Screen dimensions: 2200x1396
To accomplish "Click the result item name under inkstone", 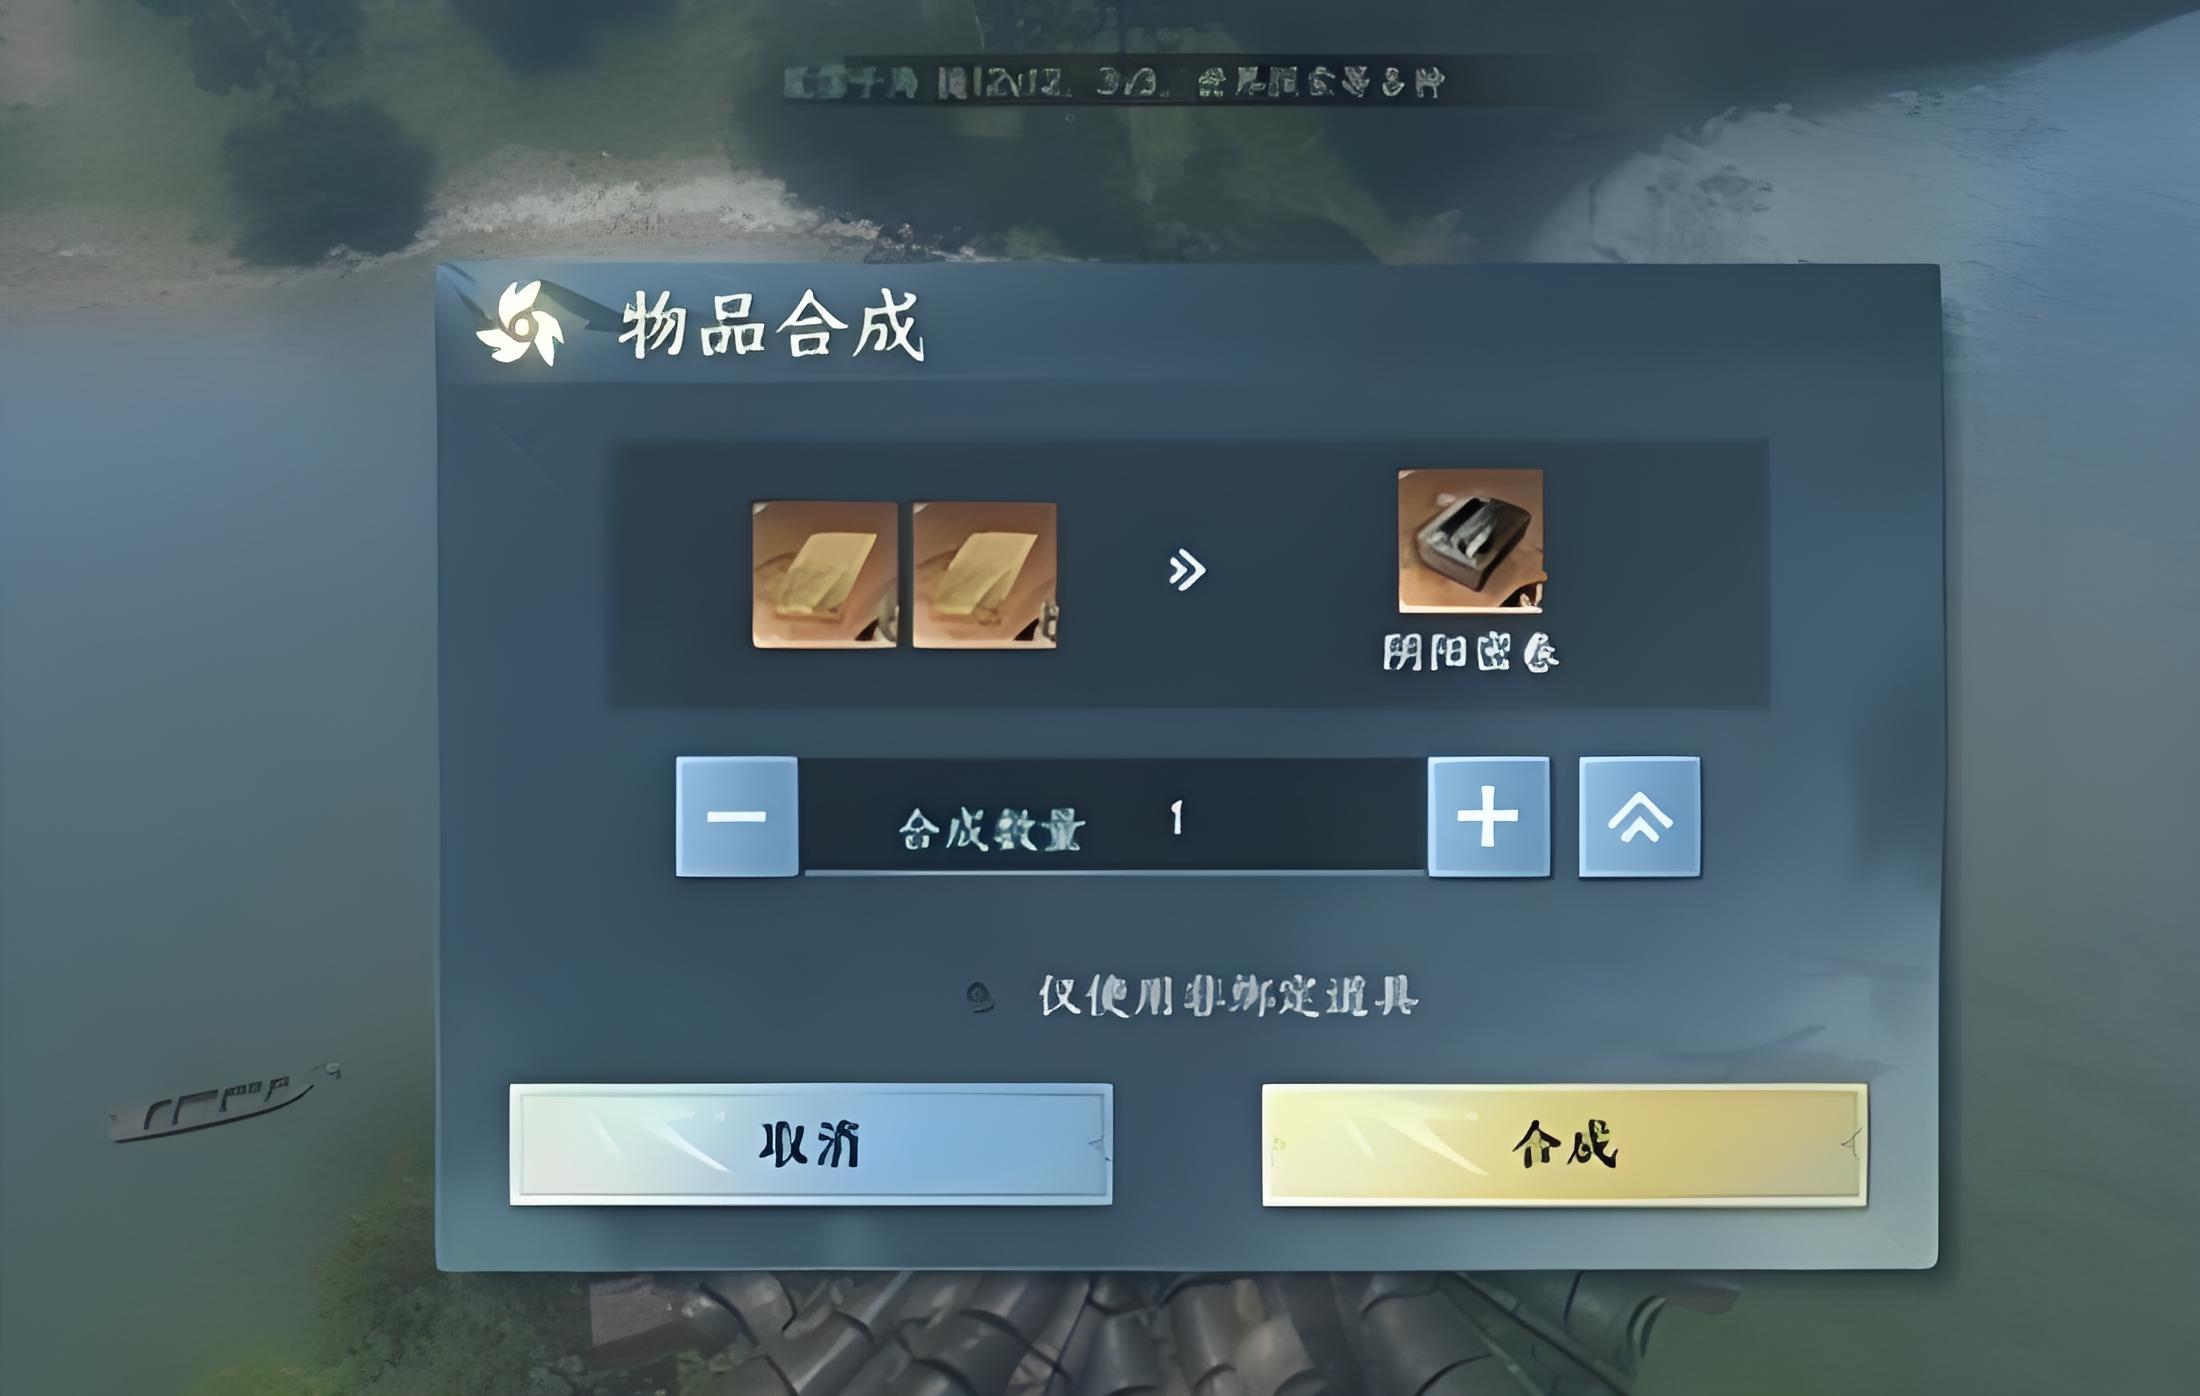I will (x=1470, y=653).
